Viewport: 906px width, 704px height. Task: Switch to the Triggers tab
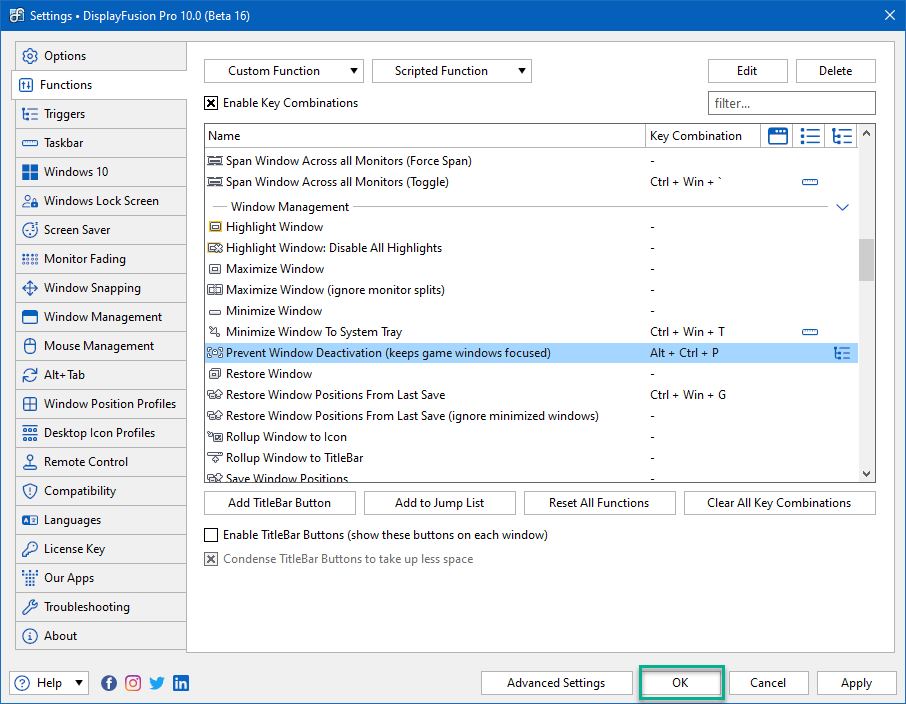(101, 114)
